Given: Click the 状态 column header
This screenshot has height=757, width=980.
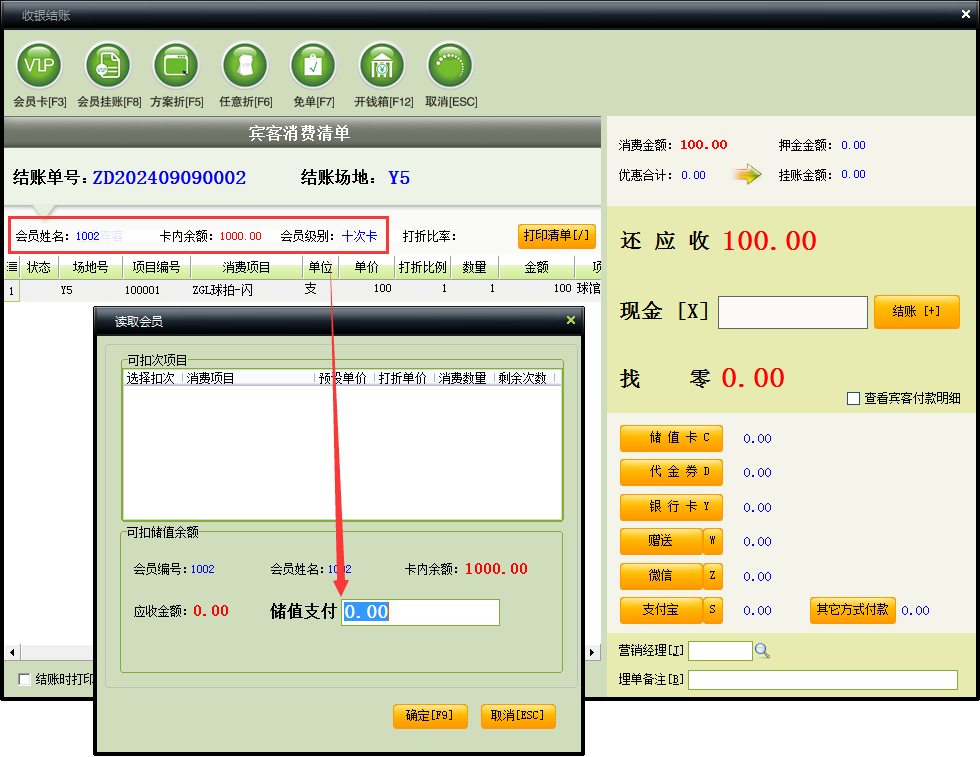Looking at the screenshot, I should 39,268.
